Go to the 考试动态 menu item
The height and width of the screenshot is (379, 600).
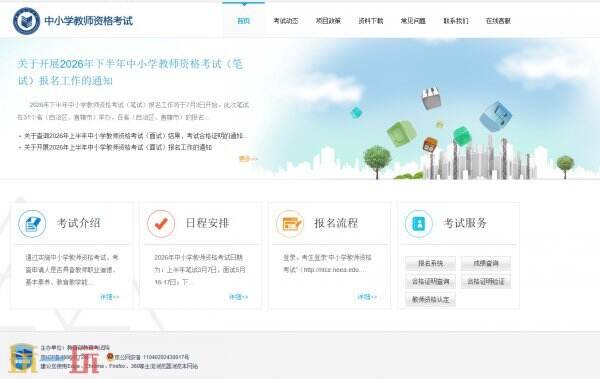pyautogui.click(x=285, y=21)
